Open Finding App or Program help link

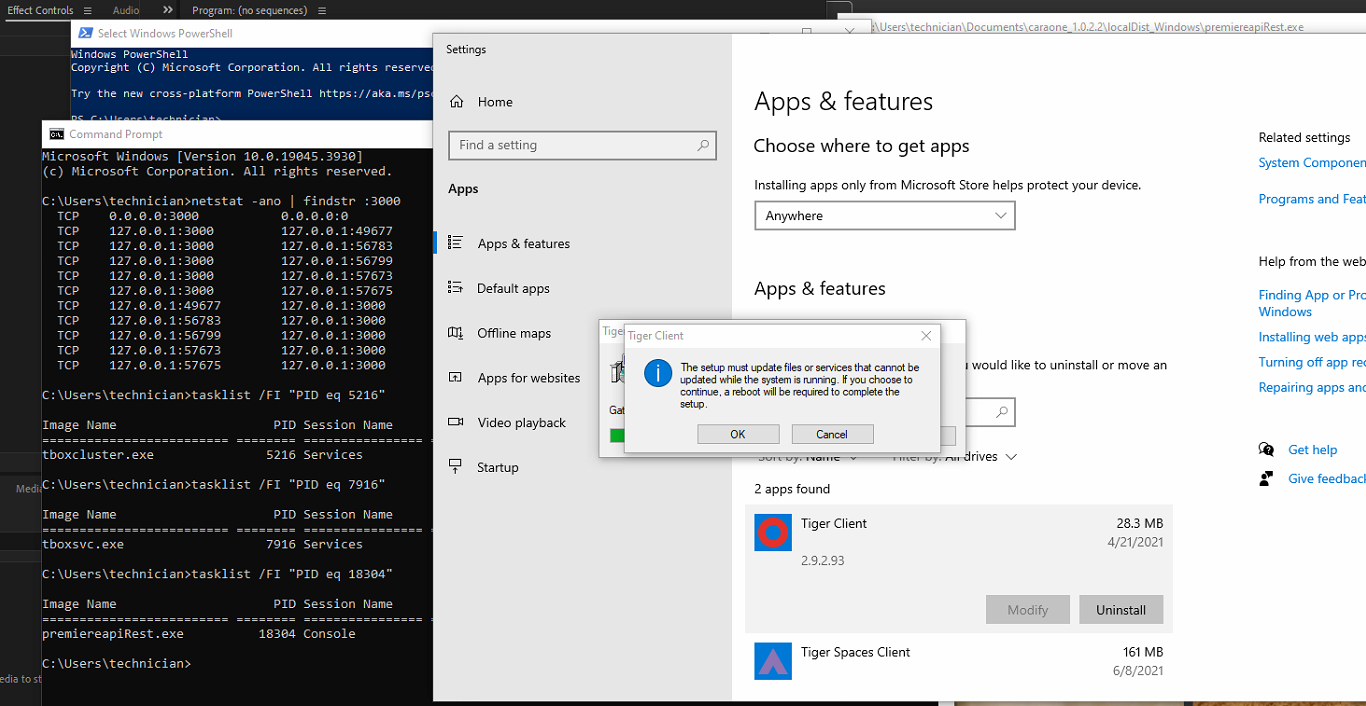click(x=1312, y=303)
